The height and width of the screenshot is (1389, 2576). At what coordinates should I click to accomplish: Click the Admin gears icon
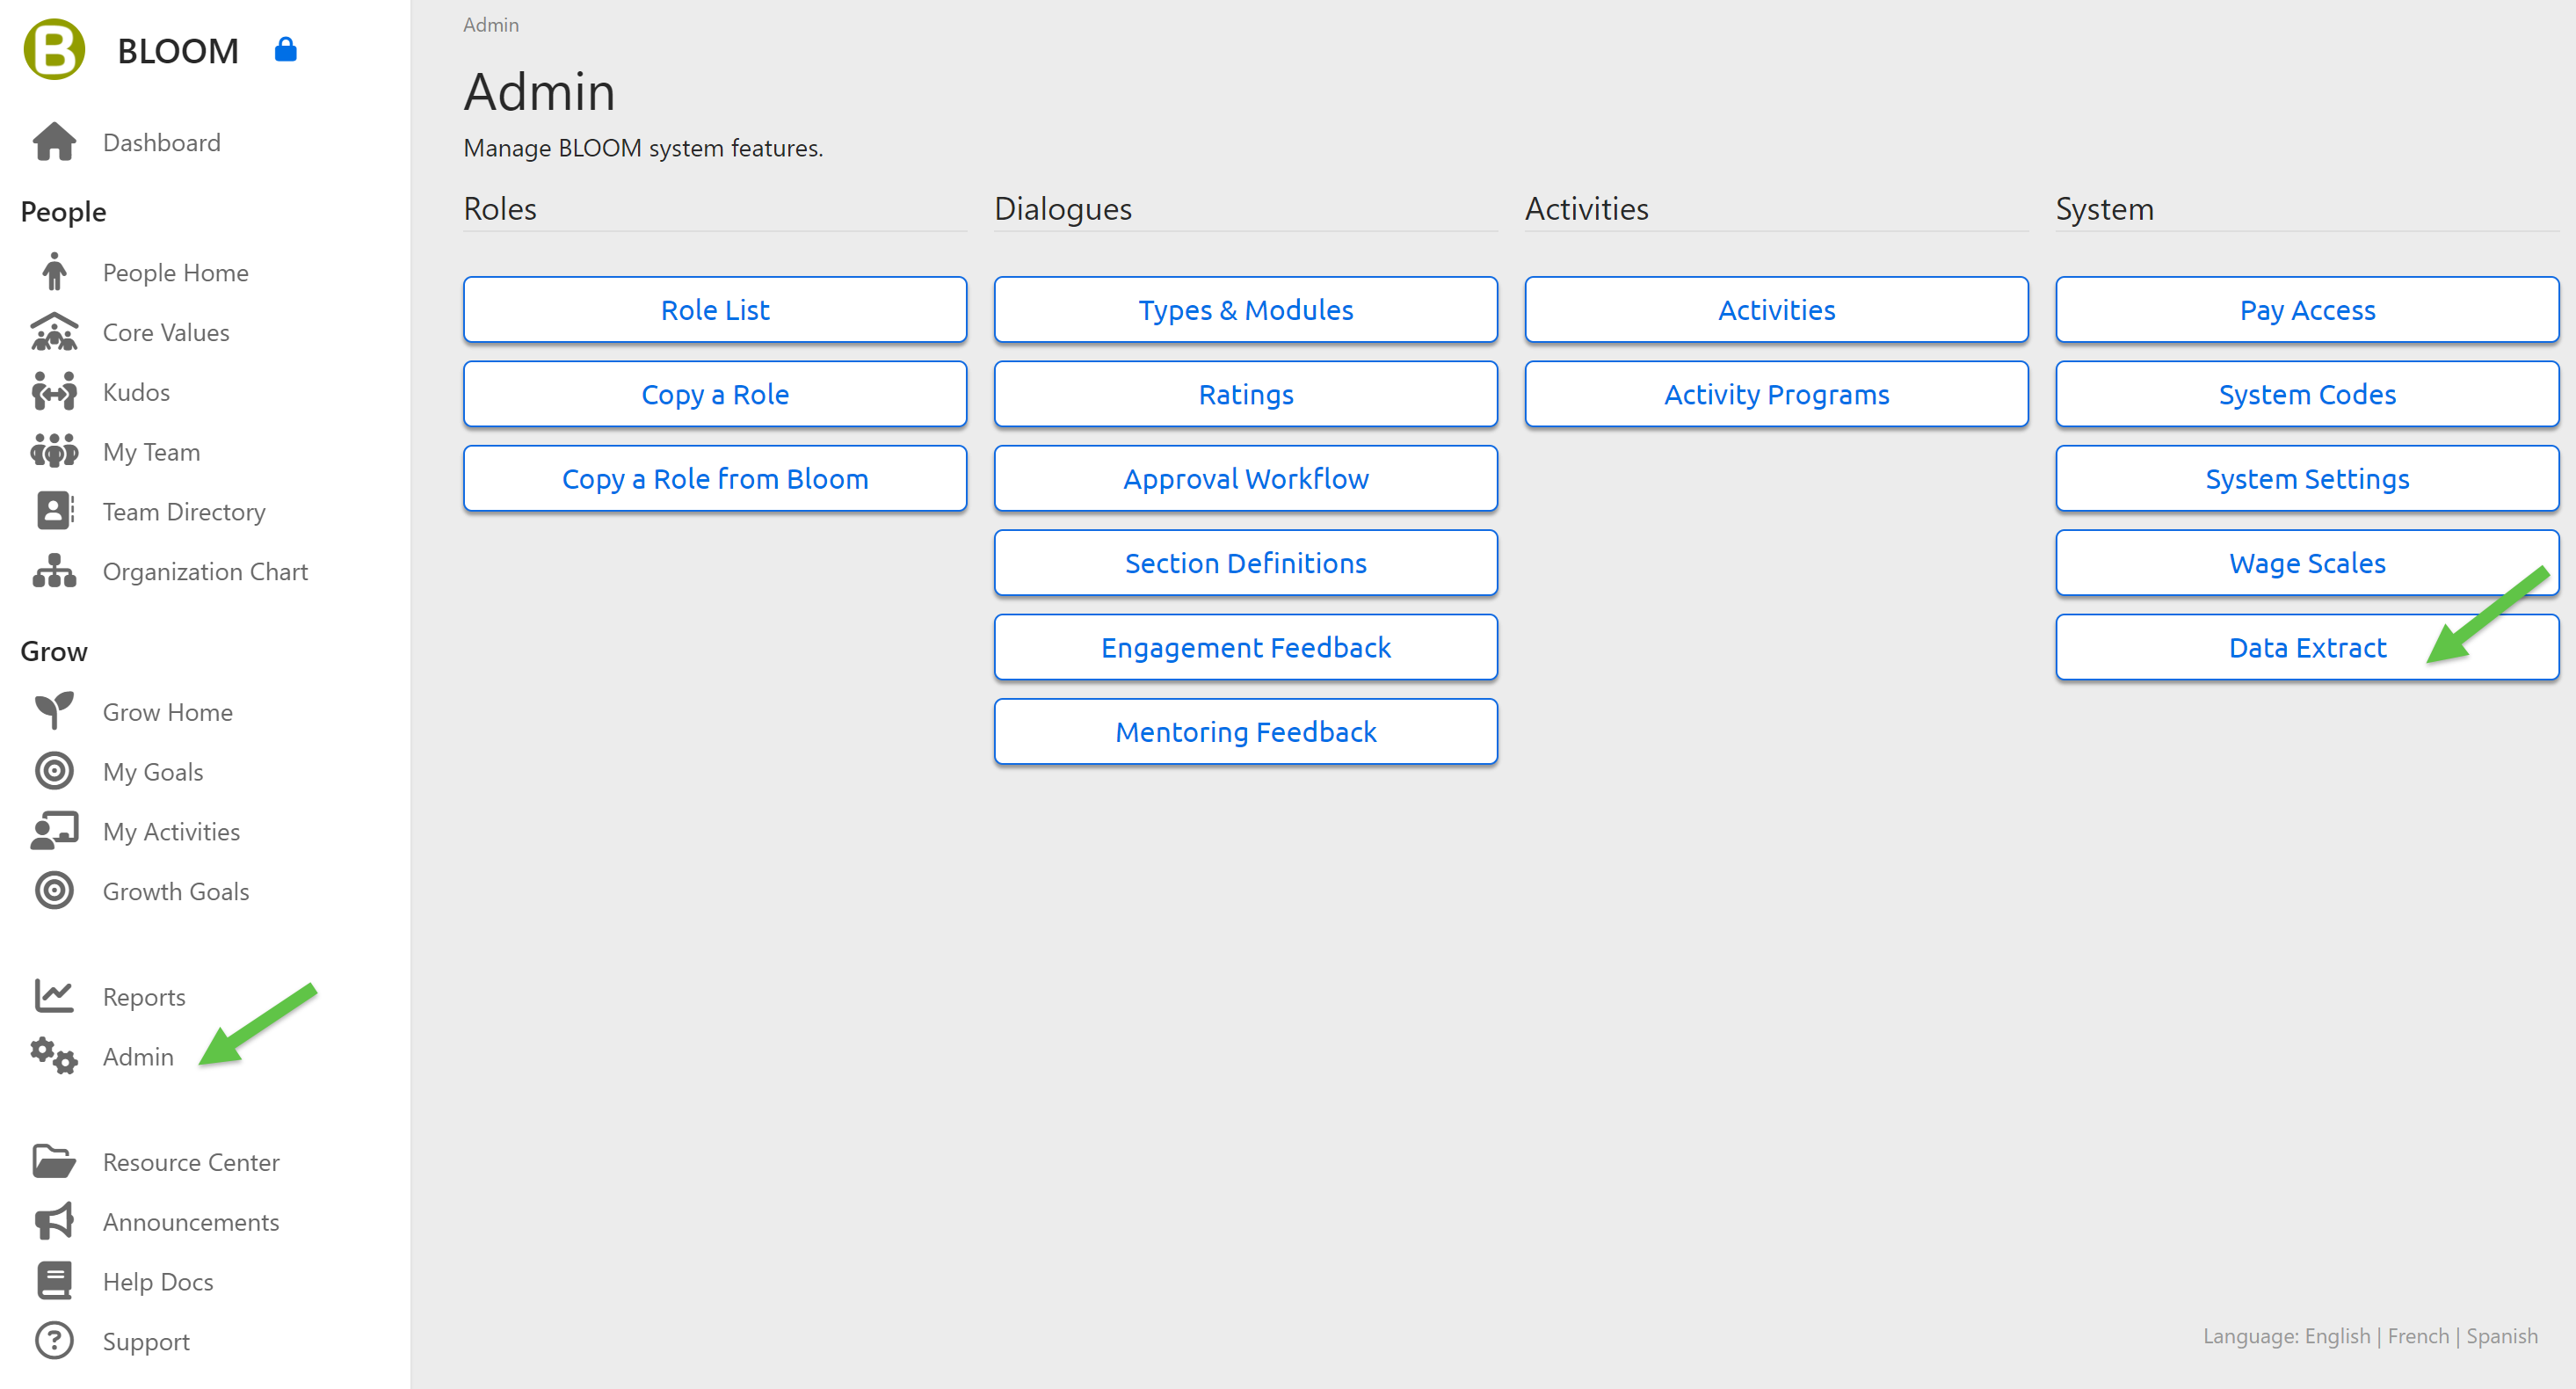(54, 1056)
